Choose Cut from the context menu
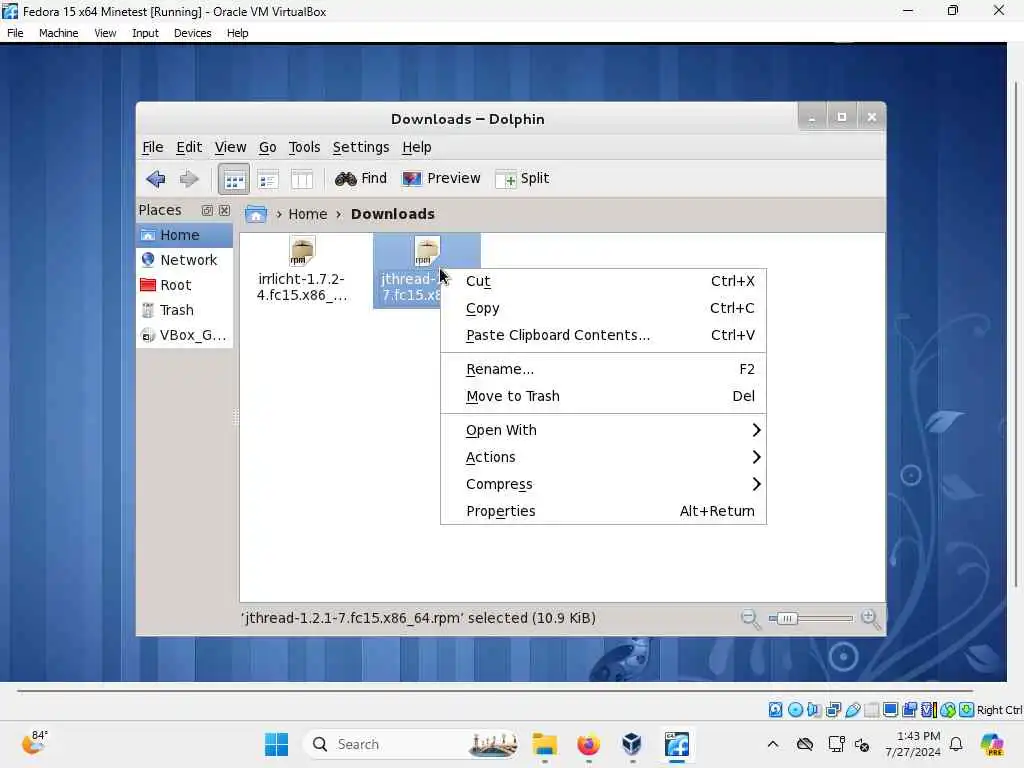Viewport: 1024px width, 768px height. [603, 281]
